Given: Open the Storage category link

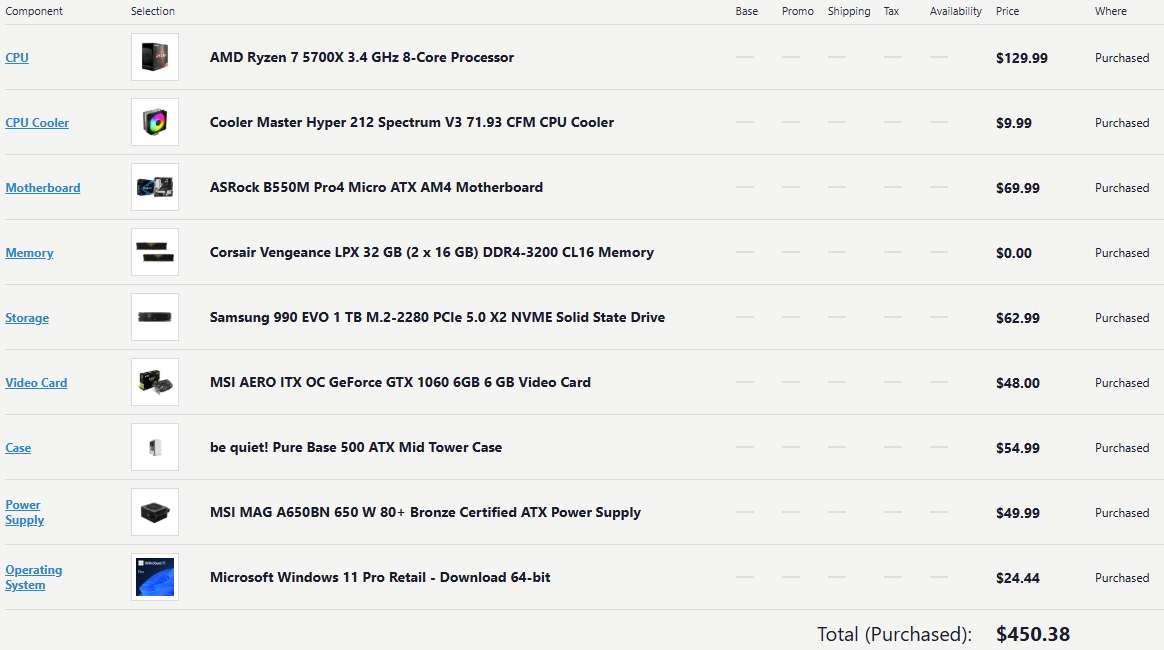Looking at the screenshot, I should tap(27, 318).
